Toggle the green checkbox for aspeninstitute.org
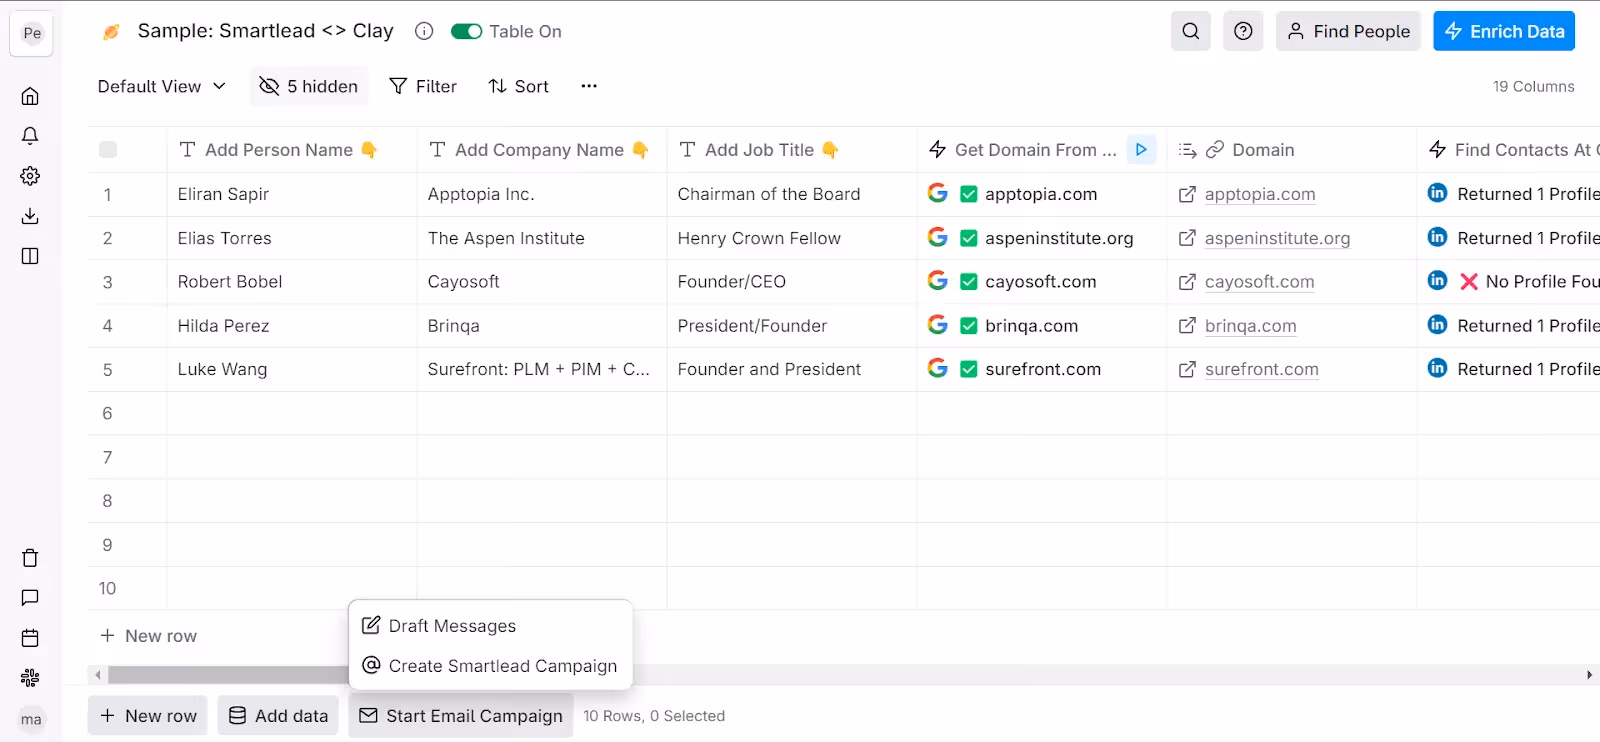Image resolution: width=1600 pixels, height=742 pixels. (968, 238)
